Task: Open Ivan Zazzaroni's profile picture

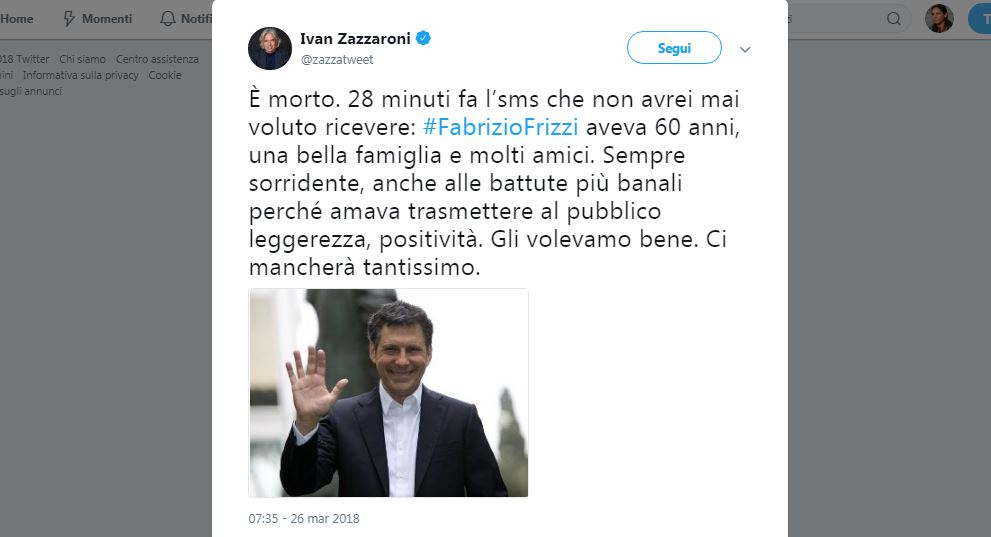Action: 270,49
